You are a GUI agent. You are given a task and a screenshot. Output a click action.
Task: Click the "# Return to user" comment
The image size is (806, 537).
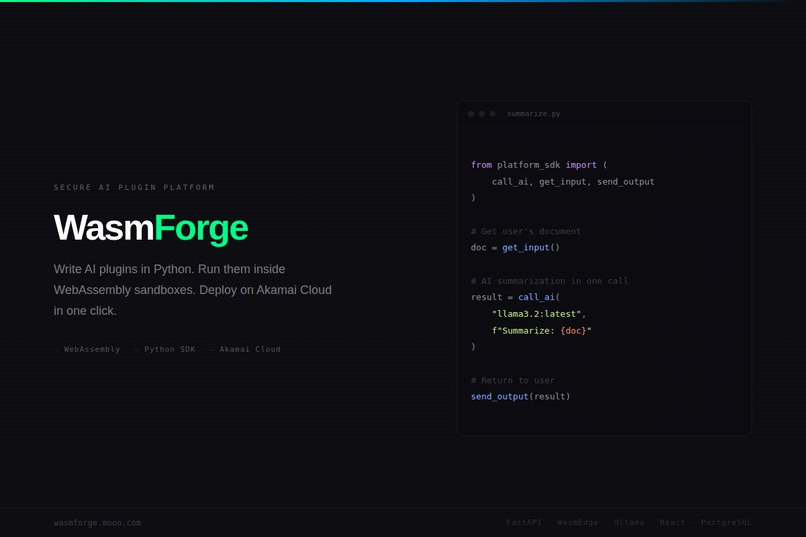[512, 380]
